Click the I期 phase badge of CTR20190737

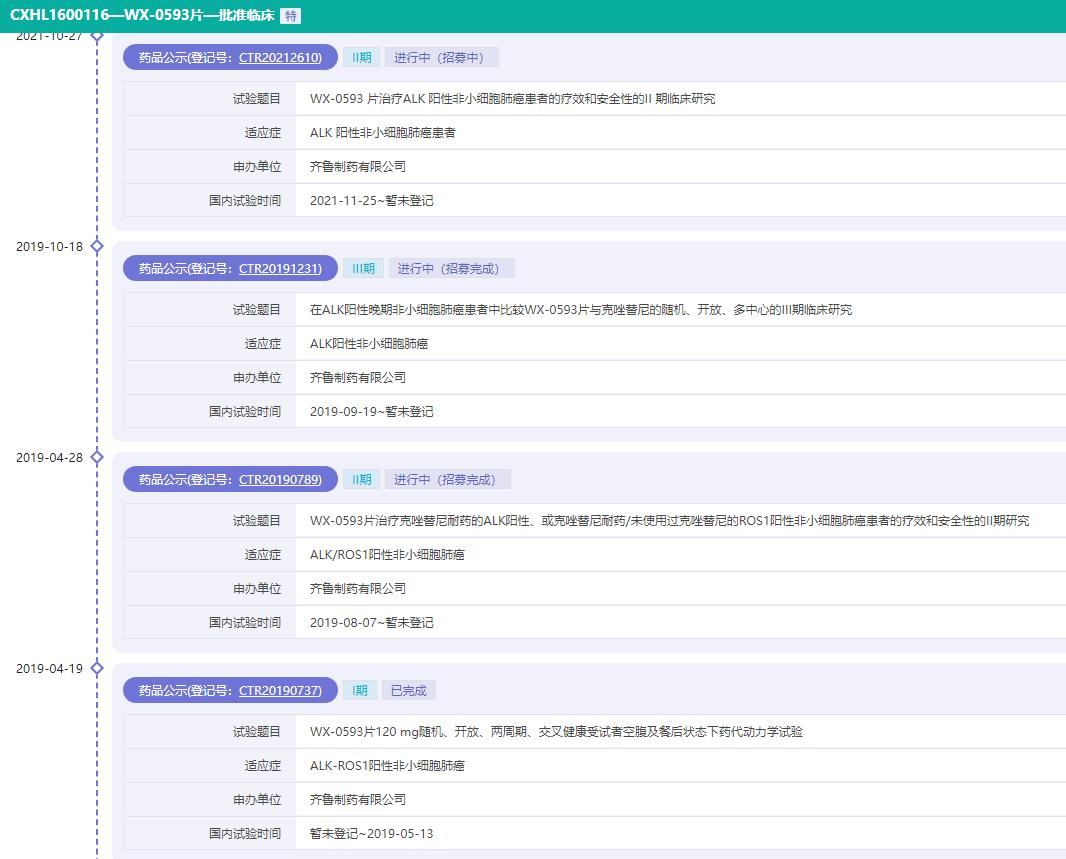click(361, 690)
